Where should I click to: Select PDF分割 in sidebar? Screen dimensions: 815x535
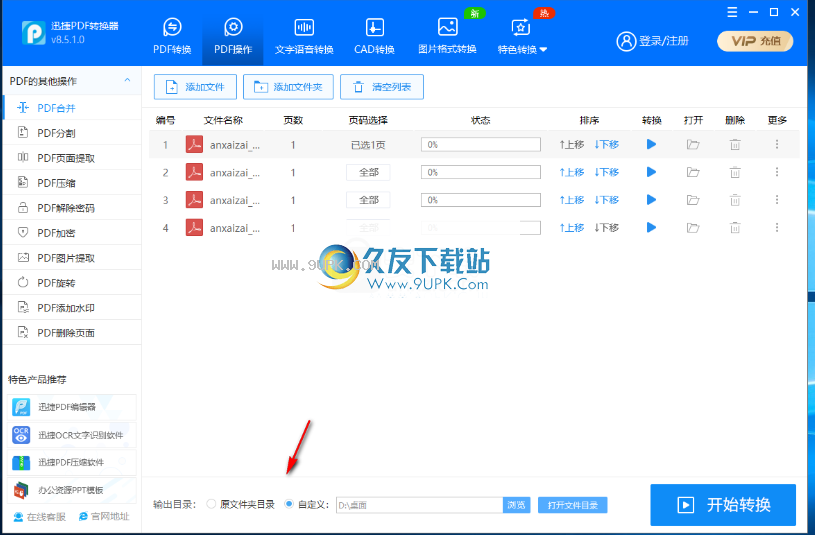coord(72,133)
